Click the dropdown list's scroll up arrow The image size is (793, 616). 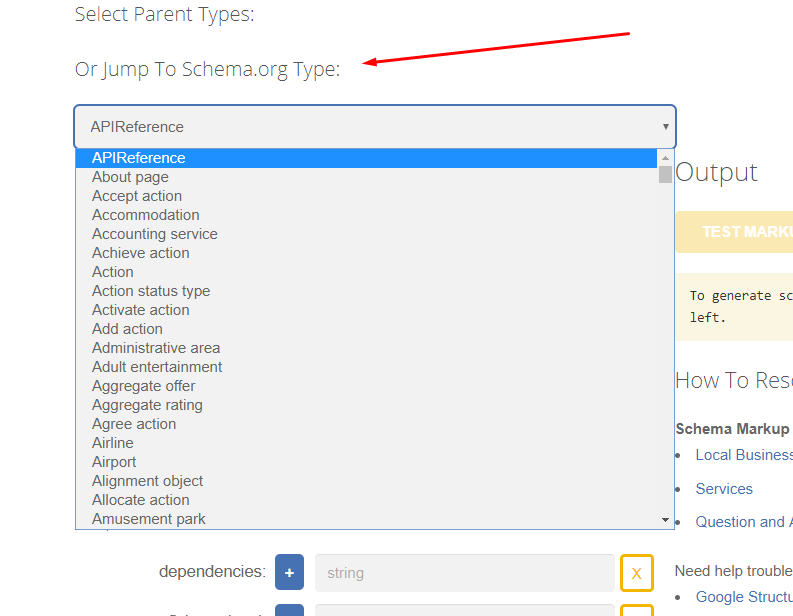coord(665,158)
